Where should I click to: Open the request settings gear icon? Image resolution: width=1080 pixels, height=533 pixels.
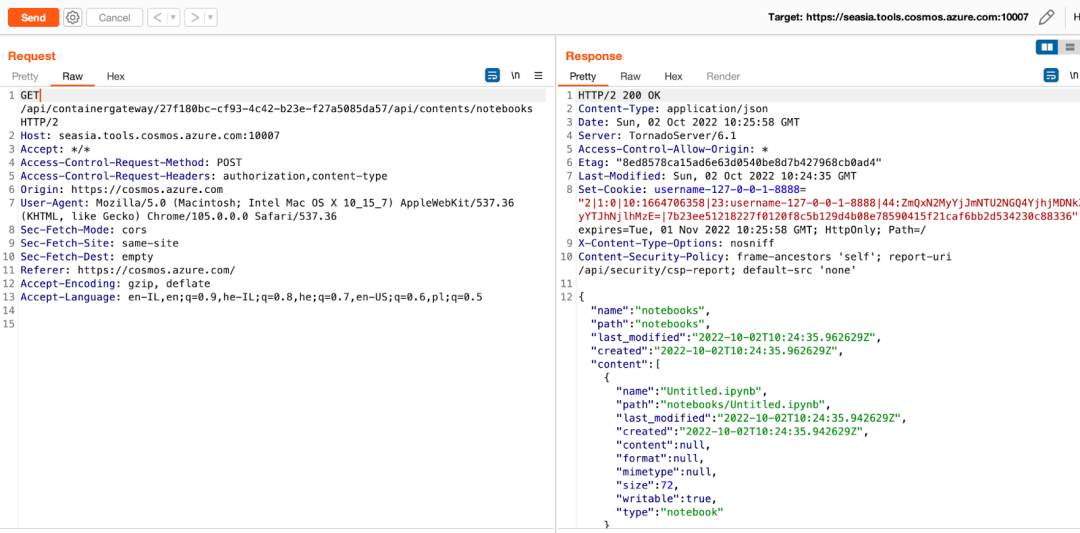[x=72, y=18]
